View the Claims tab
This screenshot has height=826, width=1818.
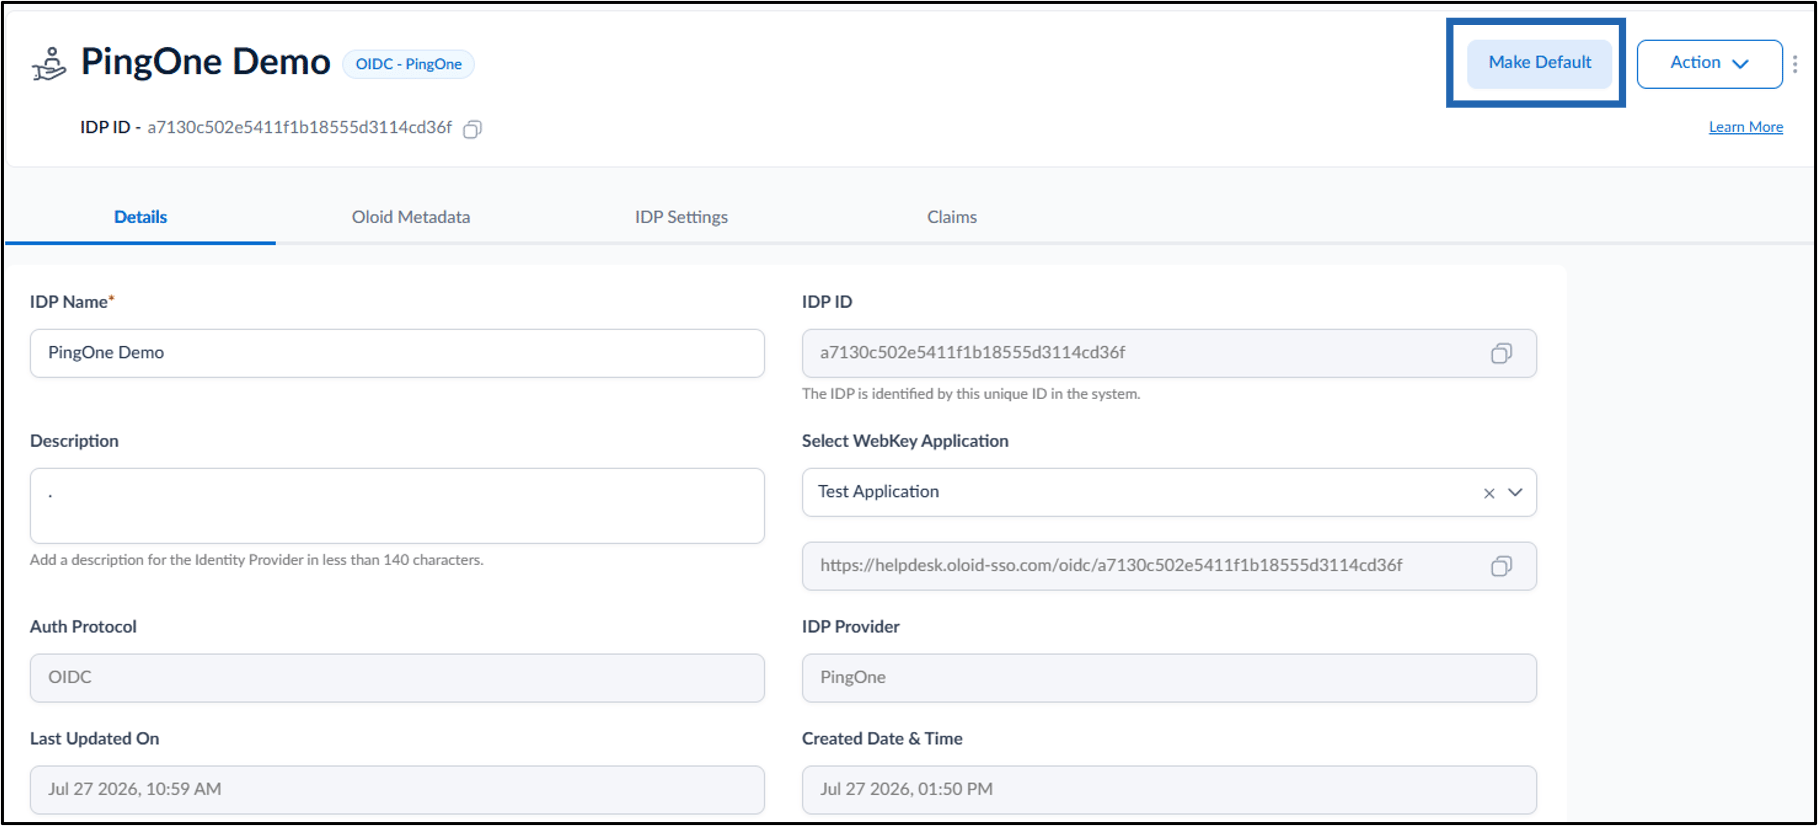tap(952, 217)
